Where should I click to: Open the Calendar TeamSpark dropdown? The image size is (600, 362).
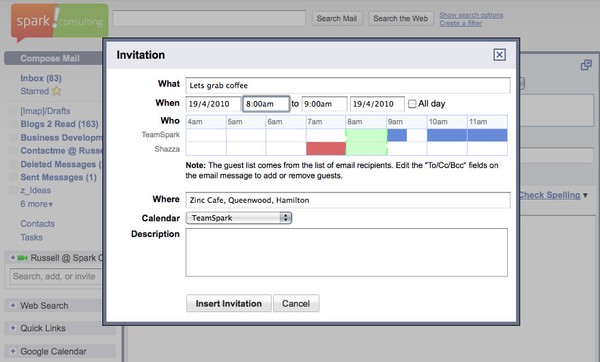pos(239,218)
